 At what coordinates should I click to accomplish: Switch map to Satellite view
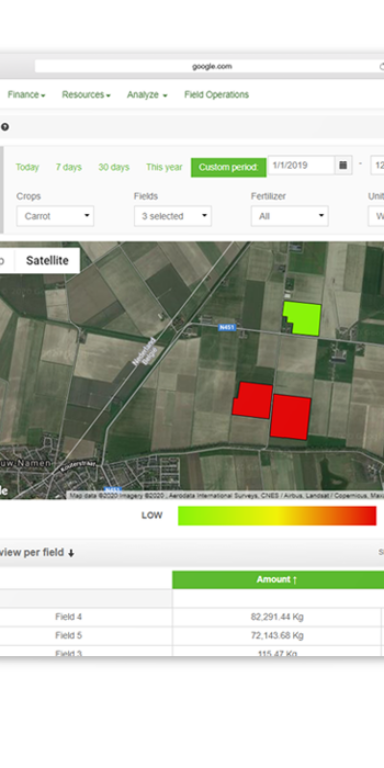click(x=47, y=261)
